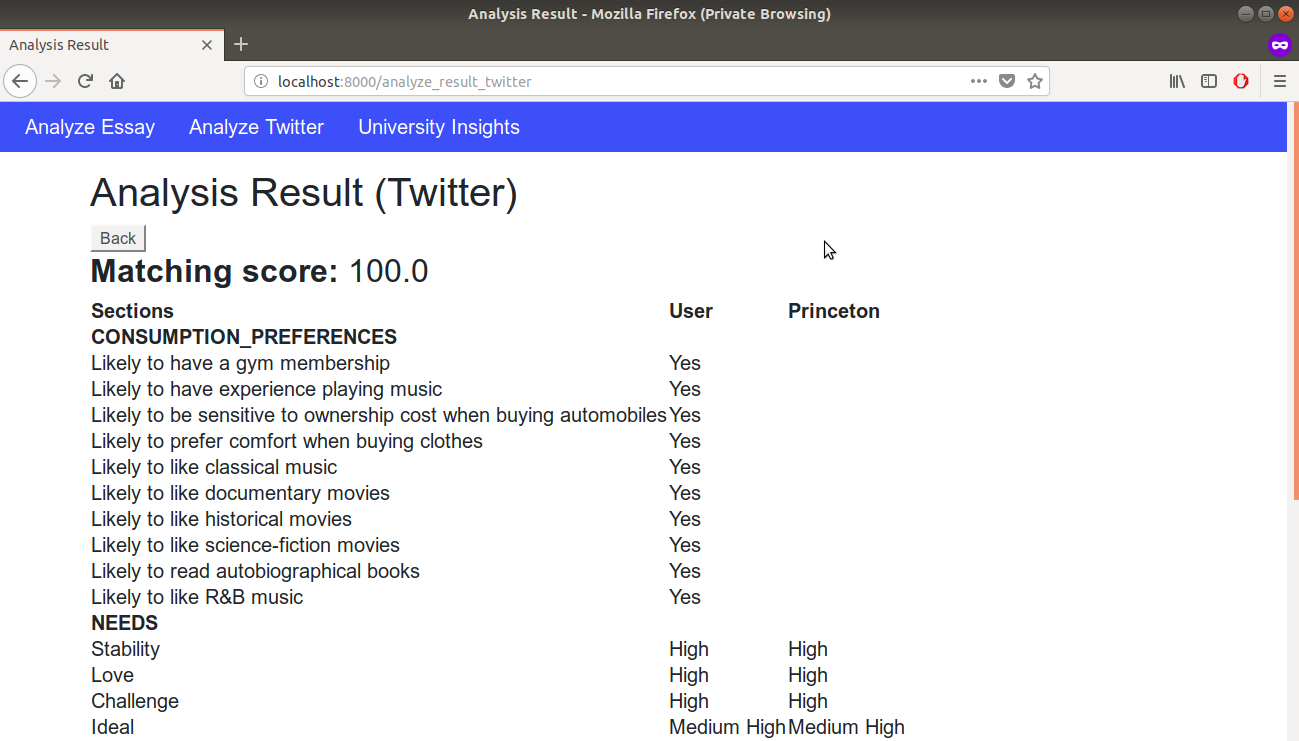The image size is (1299, 741).
Task: Open page actions three-dot menu
Action: (x=979, y=81)
